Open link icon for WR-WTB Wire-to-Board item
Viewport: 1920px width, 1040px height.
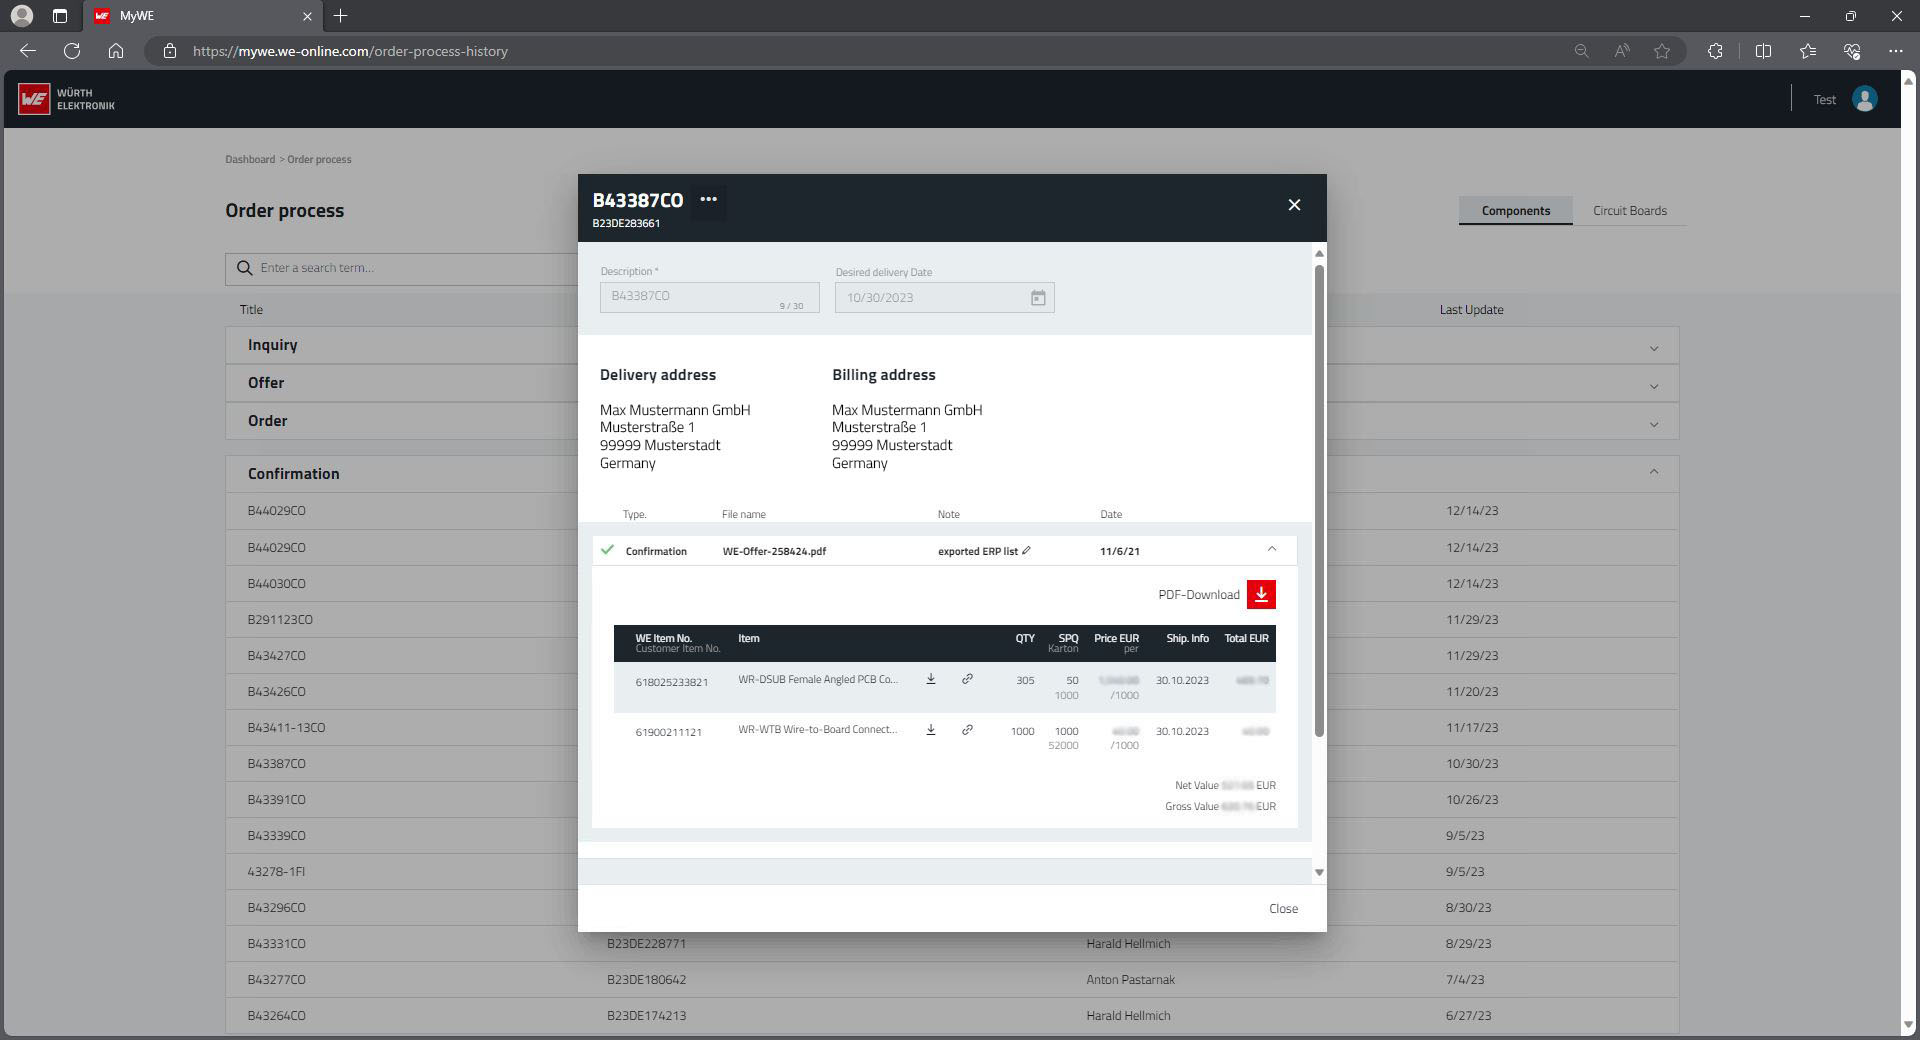(967, 731)
